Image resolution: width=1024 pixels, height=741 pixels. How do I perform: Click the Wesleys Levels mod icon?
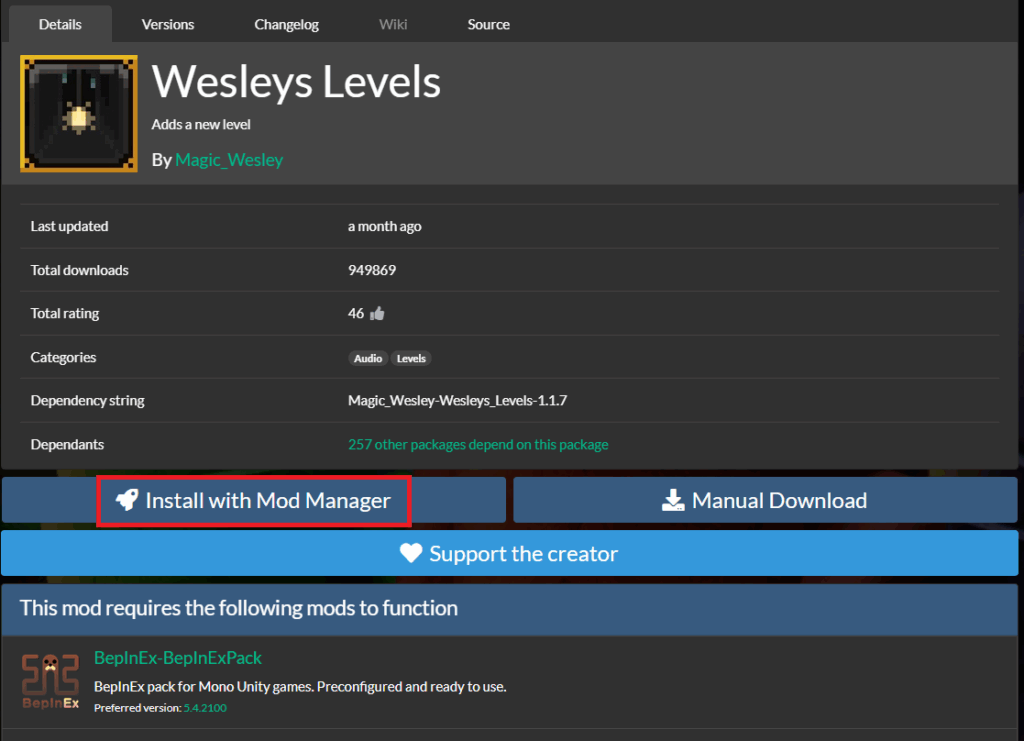coord(79,114)
